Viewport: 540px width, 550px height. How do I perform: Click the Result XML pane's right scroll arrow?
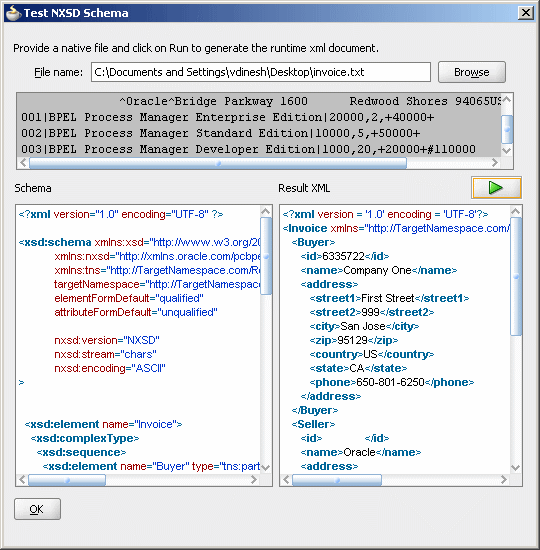(504, 479)
